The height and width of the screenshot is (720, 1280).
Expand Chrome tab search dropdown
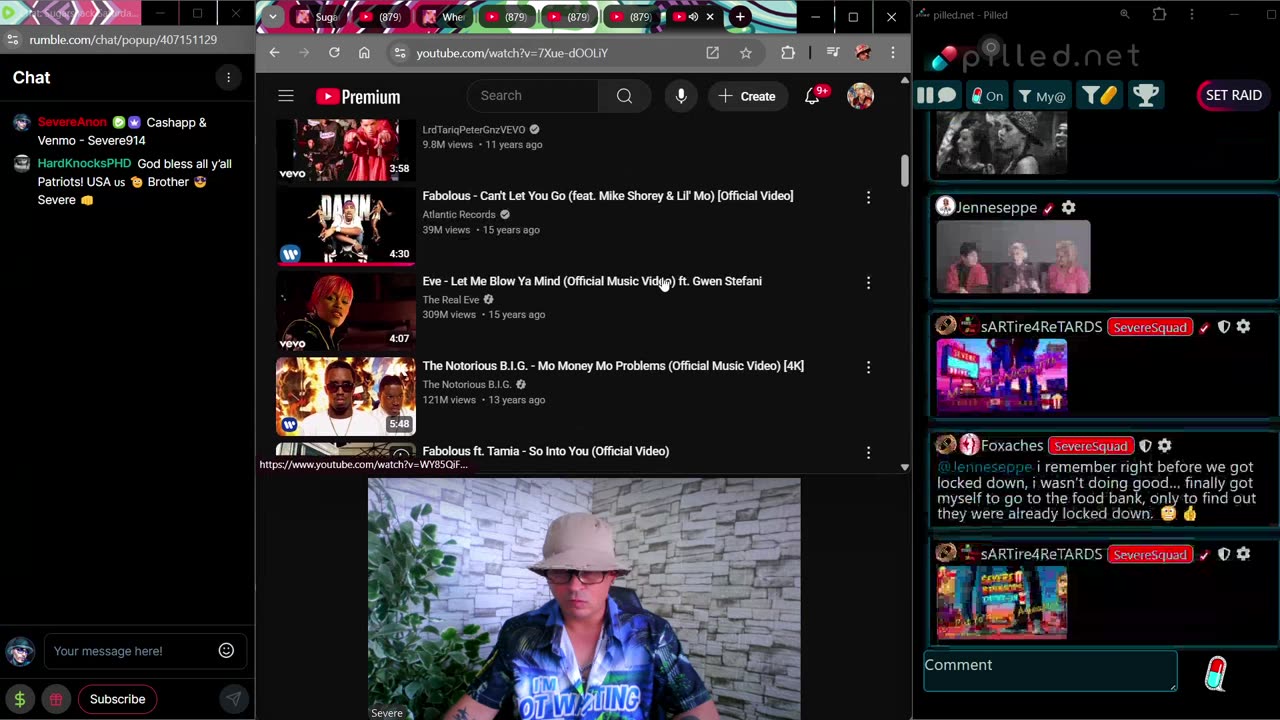(272, 17)
